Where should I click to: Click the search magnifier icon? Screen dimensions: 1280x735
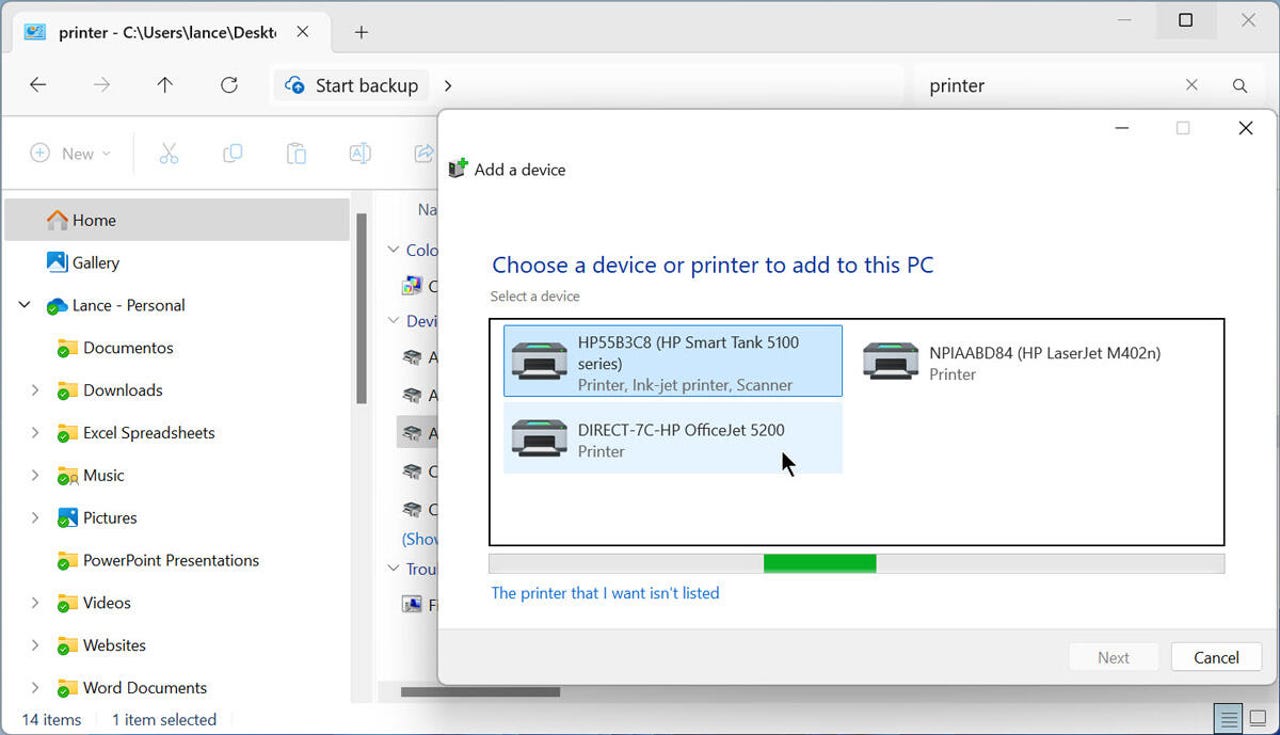(x=1240, y=85)
